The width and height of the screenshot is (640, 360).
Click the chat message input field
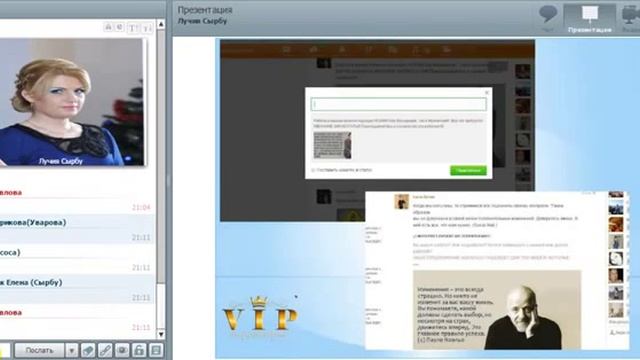5,350
